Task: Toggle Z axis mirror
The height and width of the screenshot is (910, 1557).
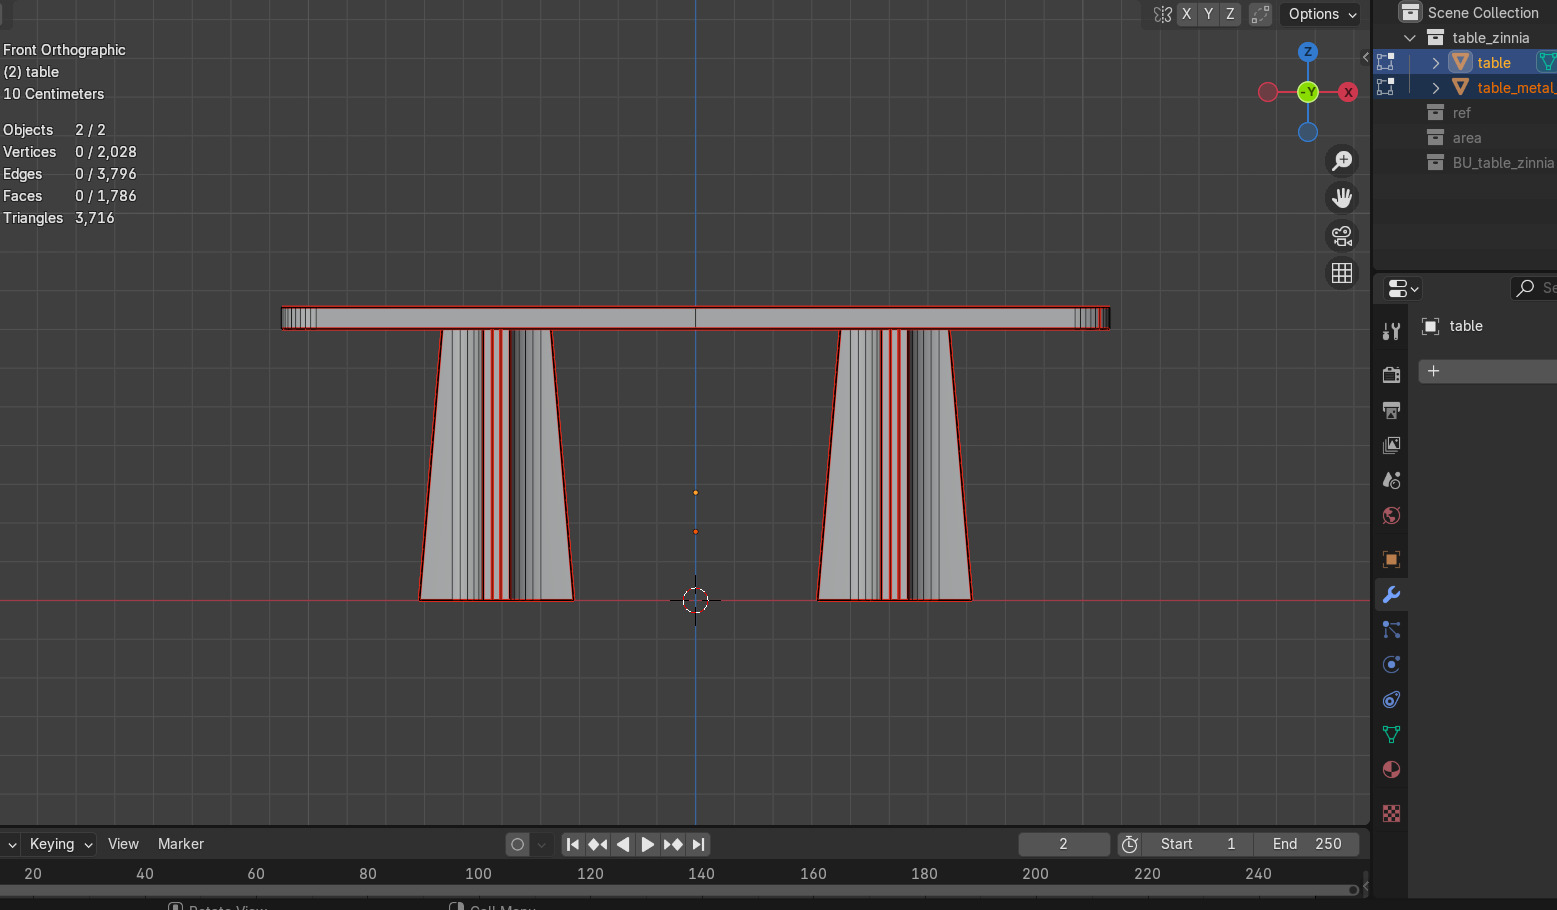Action: pyautogui.click(x=1230, y=14)
